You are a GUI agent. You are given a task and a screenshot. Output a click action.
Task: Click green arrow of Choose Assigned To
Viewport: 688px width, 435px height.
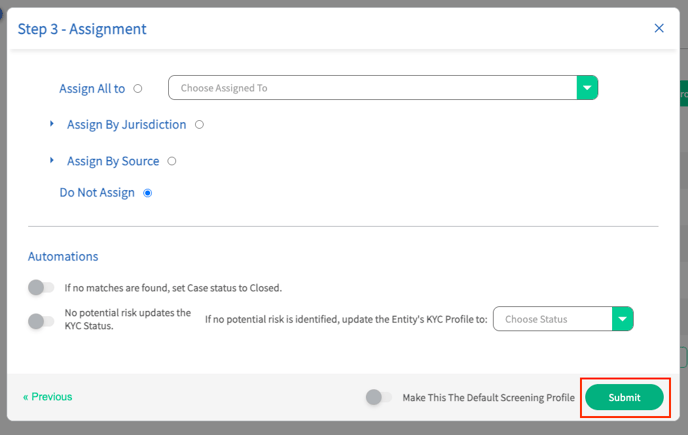pyautogui.click(x=587, y=88)
